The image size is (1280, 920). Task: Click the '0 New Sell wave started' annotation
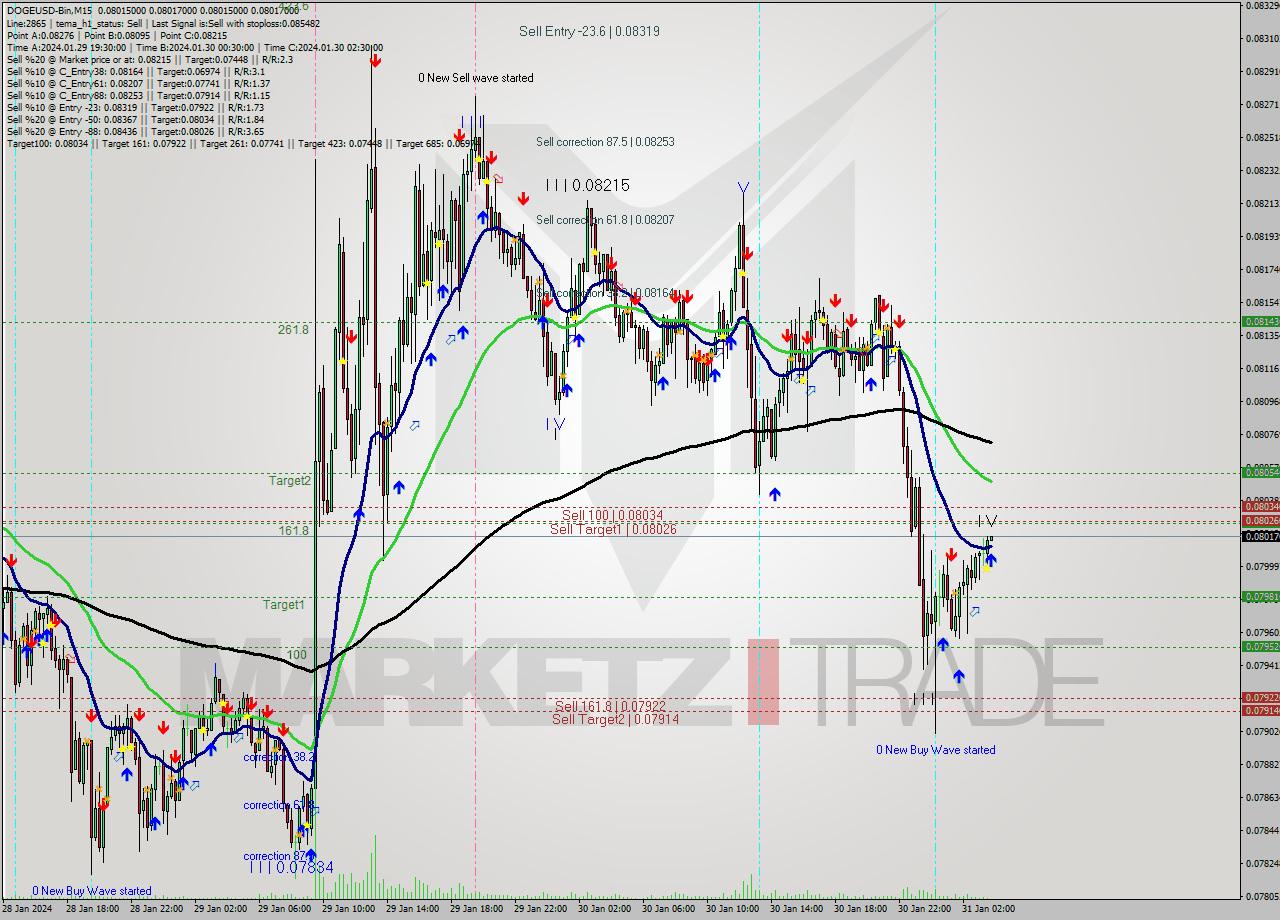click(x=476, y=78)
